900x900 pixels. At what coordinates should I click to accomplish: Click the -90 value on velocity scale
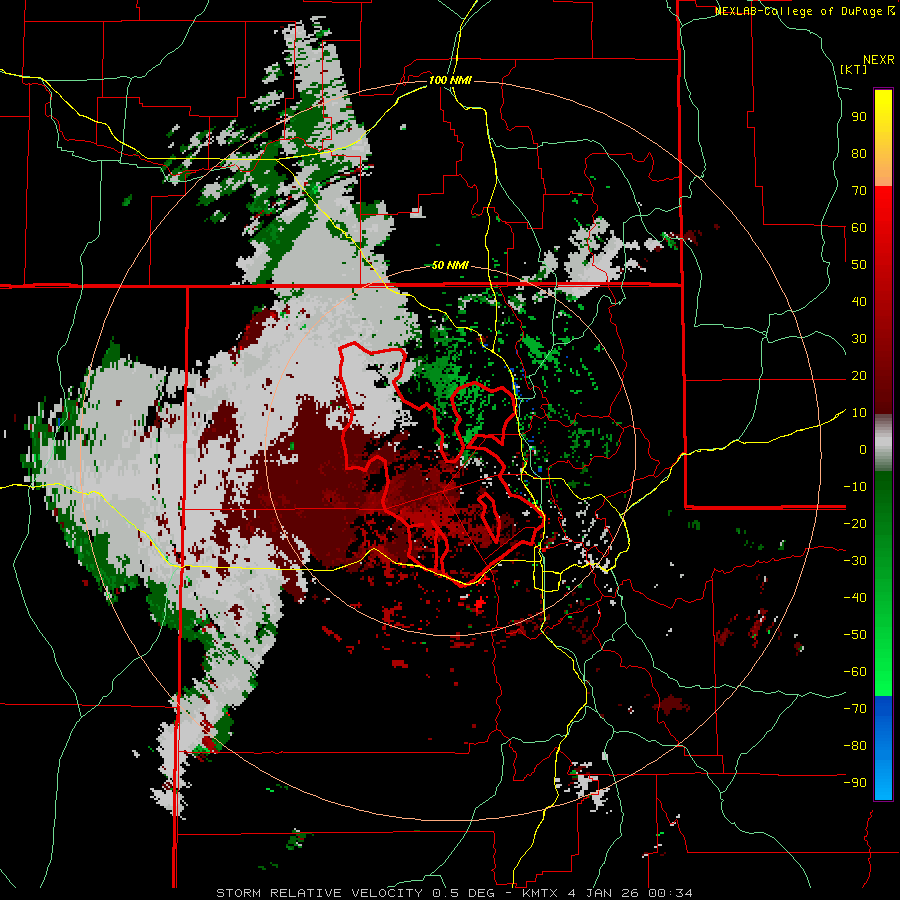point(855,783)
